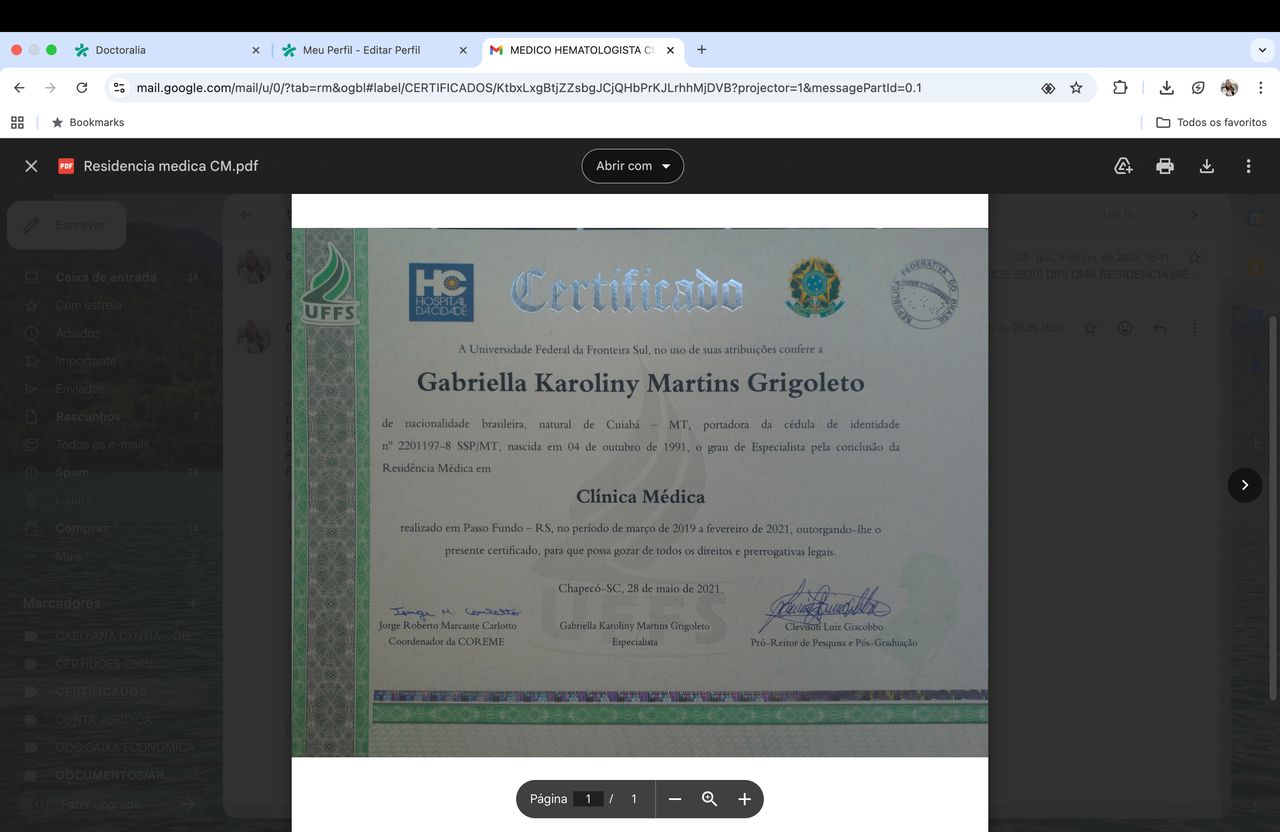Print the PDF using the printer icon

1165,166
